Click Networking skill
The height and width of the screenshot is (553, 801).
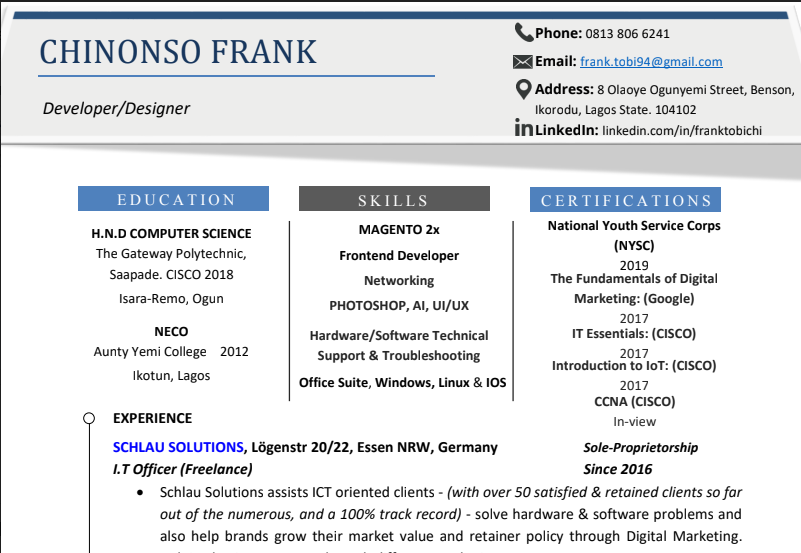399,281
